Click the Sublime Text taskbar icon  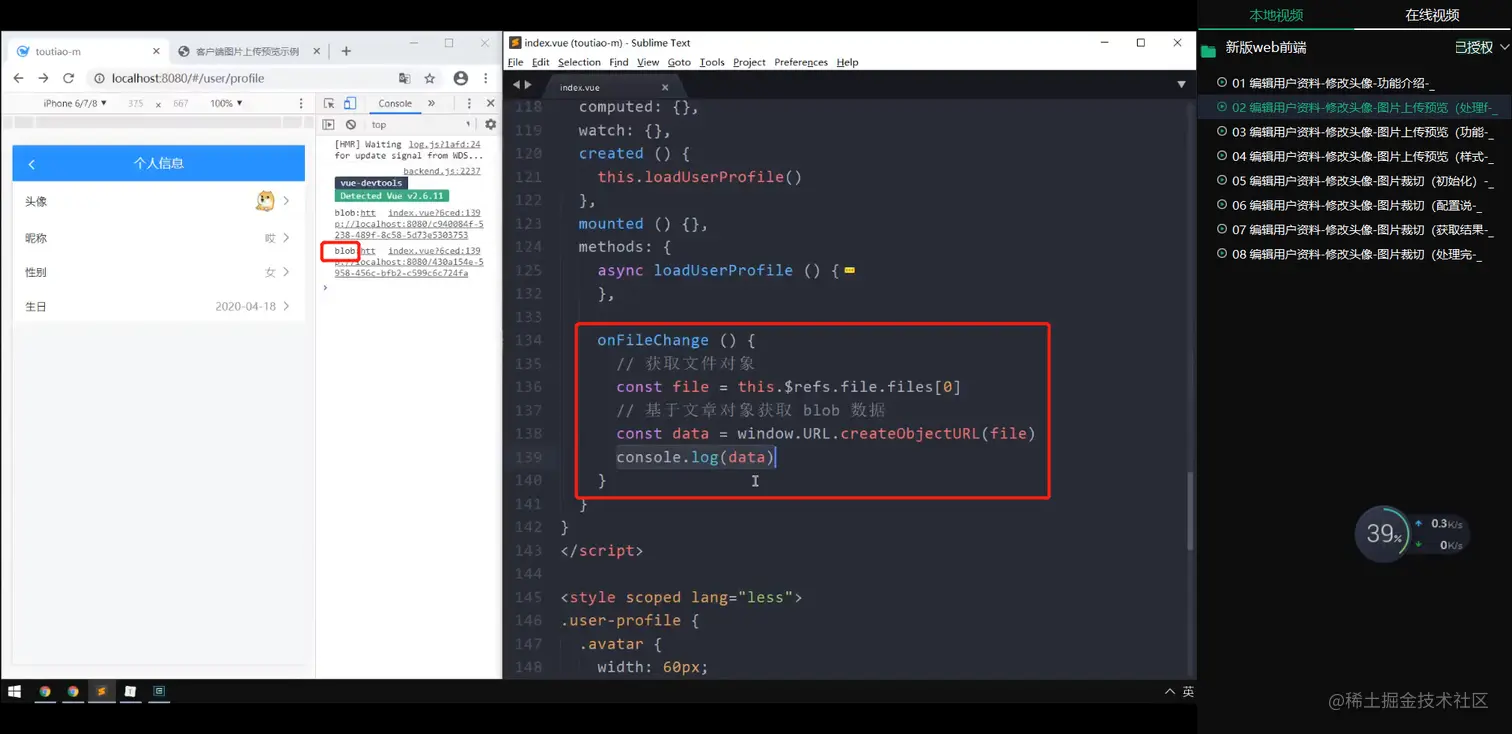click(x=101, y=691)
